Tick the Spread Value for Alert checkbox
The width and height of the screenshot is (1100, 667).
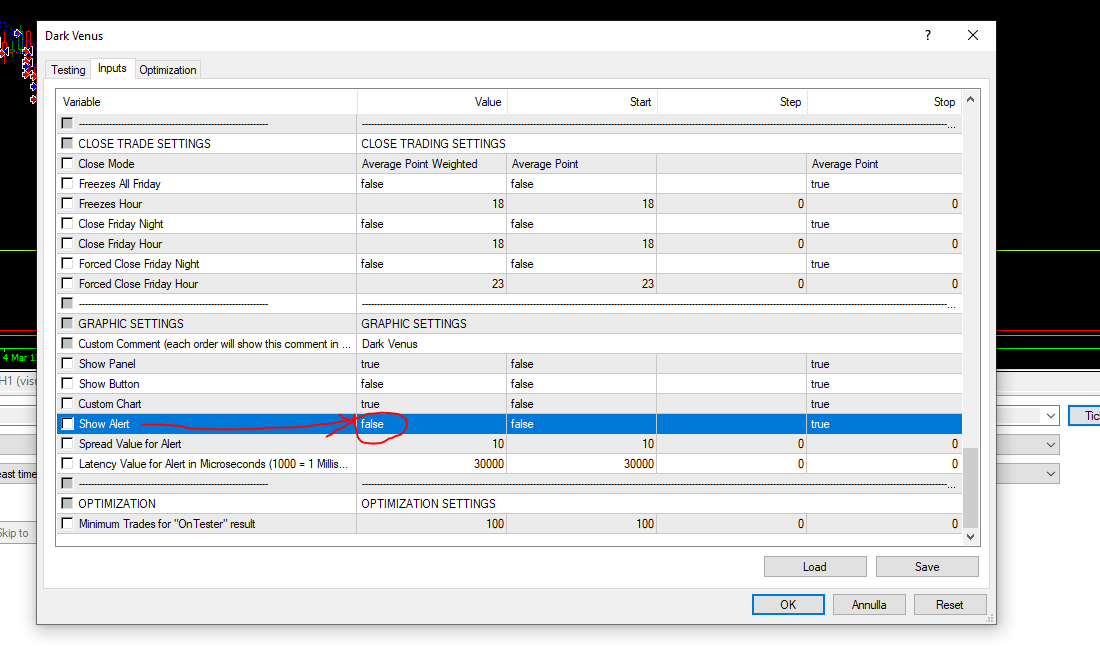tap(67, 443)
